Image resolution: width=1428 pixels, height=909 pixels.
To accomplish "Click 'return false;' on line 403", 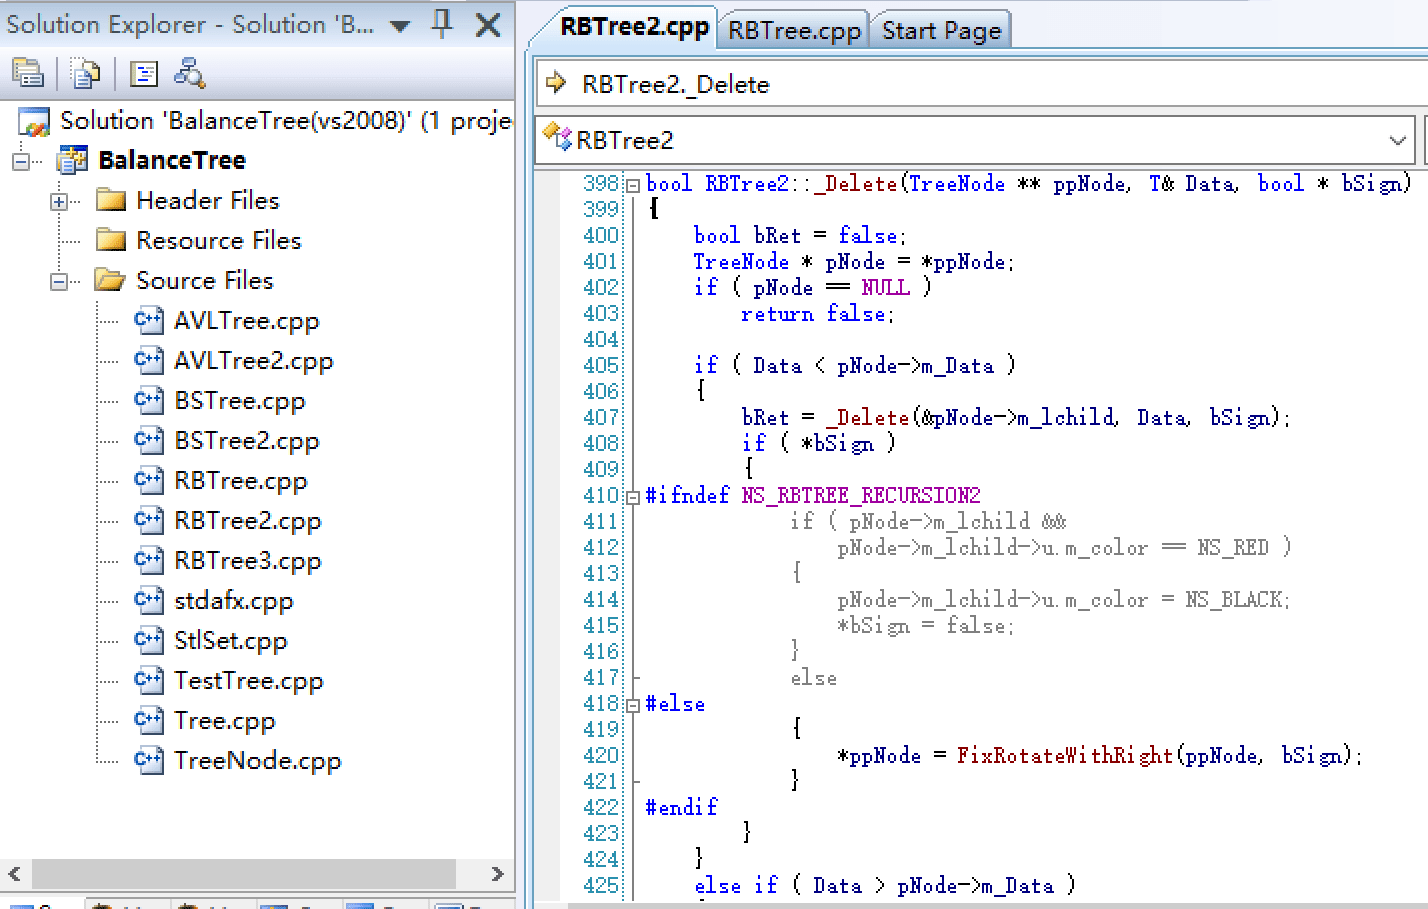I will coord(818,314).
